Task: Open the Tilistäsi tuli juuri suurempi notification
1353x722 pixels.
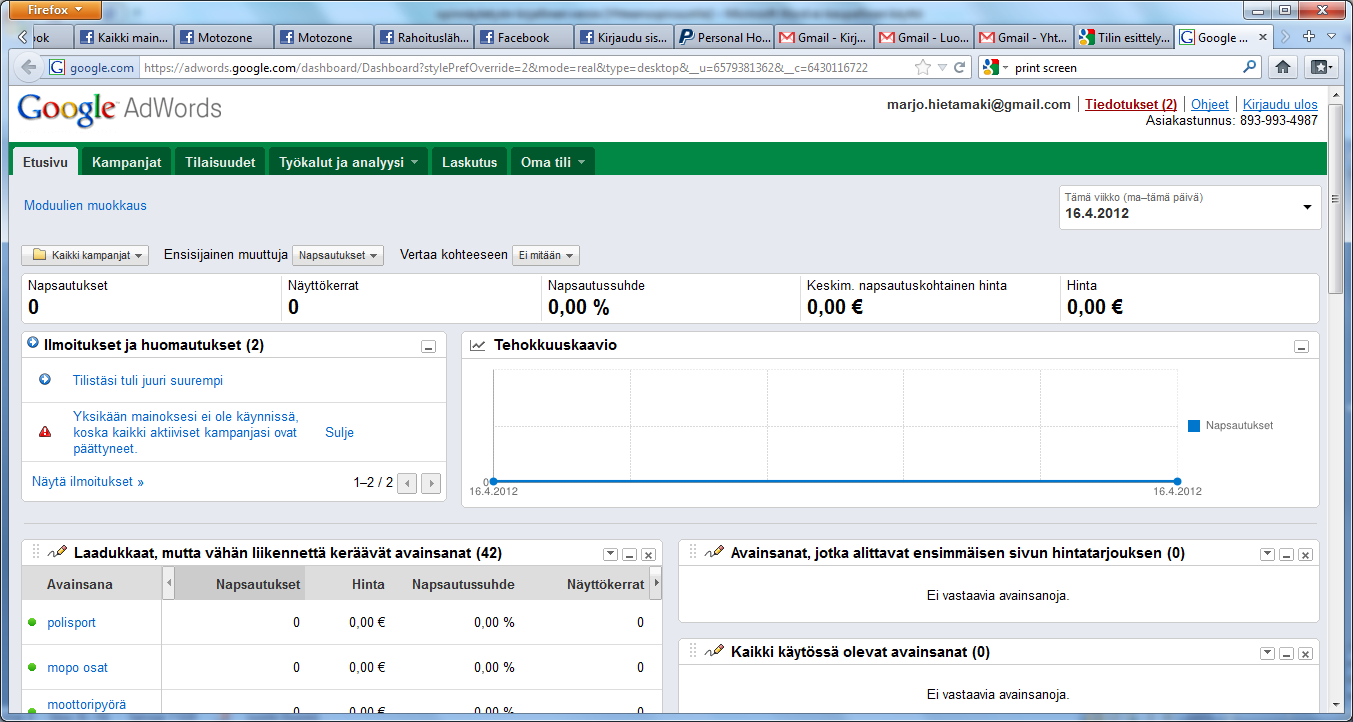Action: [148, 380]
